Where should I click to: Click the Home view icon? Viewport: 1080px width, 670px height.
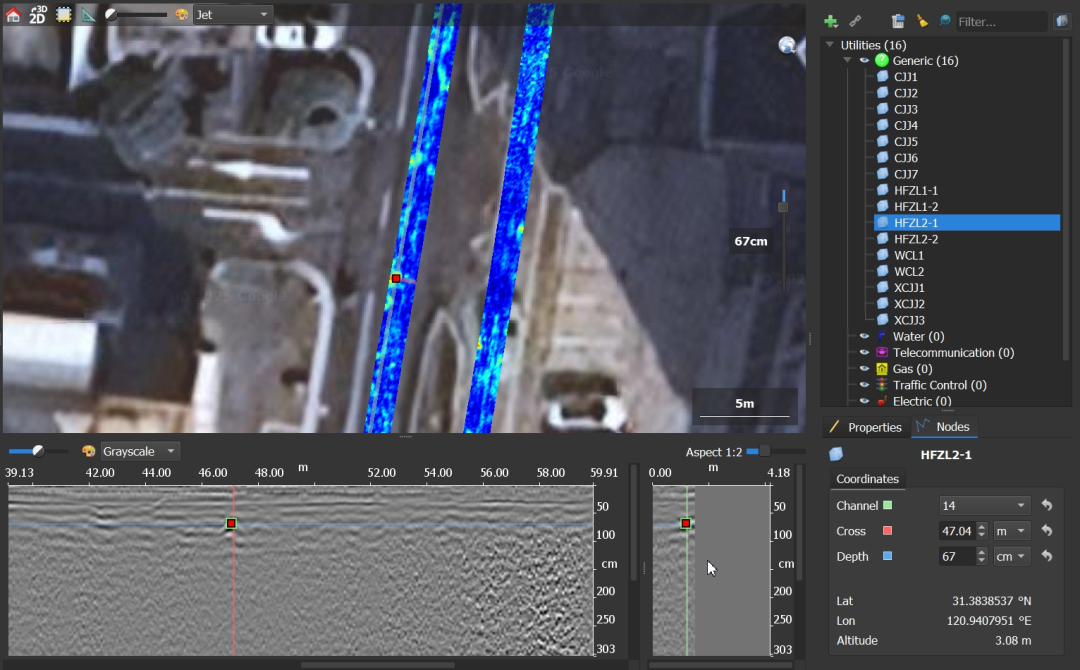pyautogui.click(x=13, y=15)
